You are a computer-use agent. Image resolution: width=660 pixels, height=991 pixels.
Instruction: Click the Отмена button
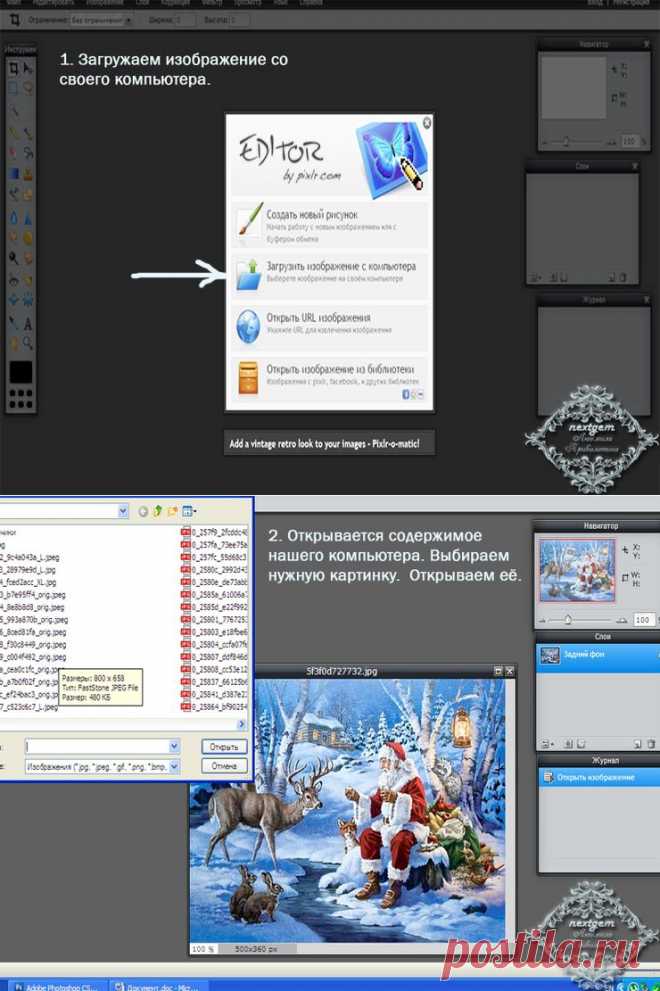pos(224,766)
